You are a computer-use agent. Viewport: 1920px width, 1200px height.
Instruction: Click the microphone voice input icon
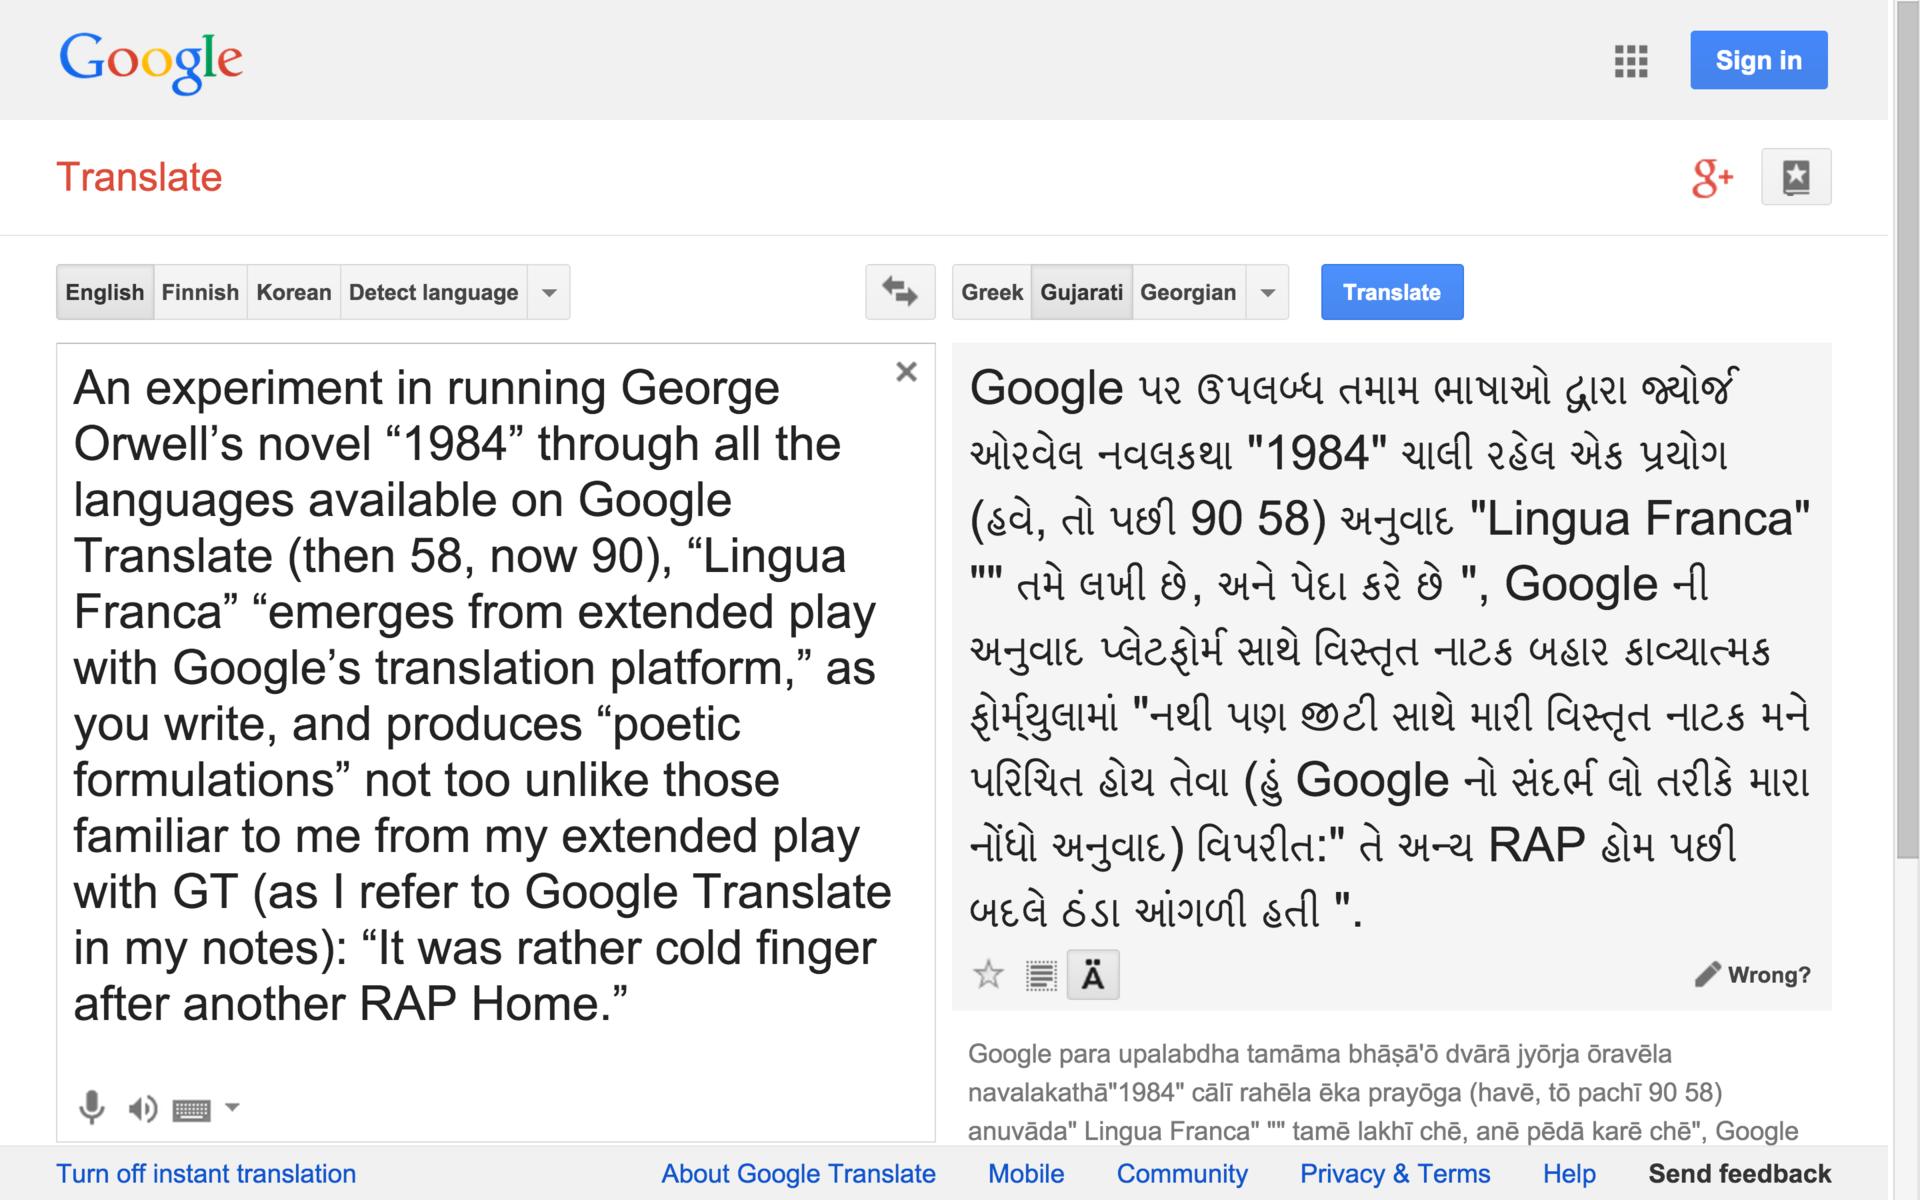(92, 1107)
